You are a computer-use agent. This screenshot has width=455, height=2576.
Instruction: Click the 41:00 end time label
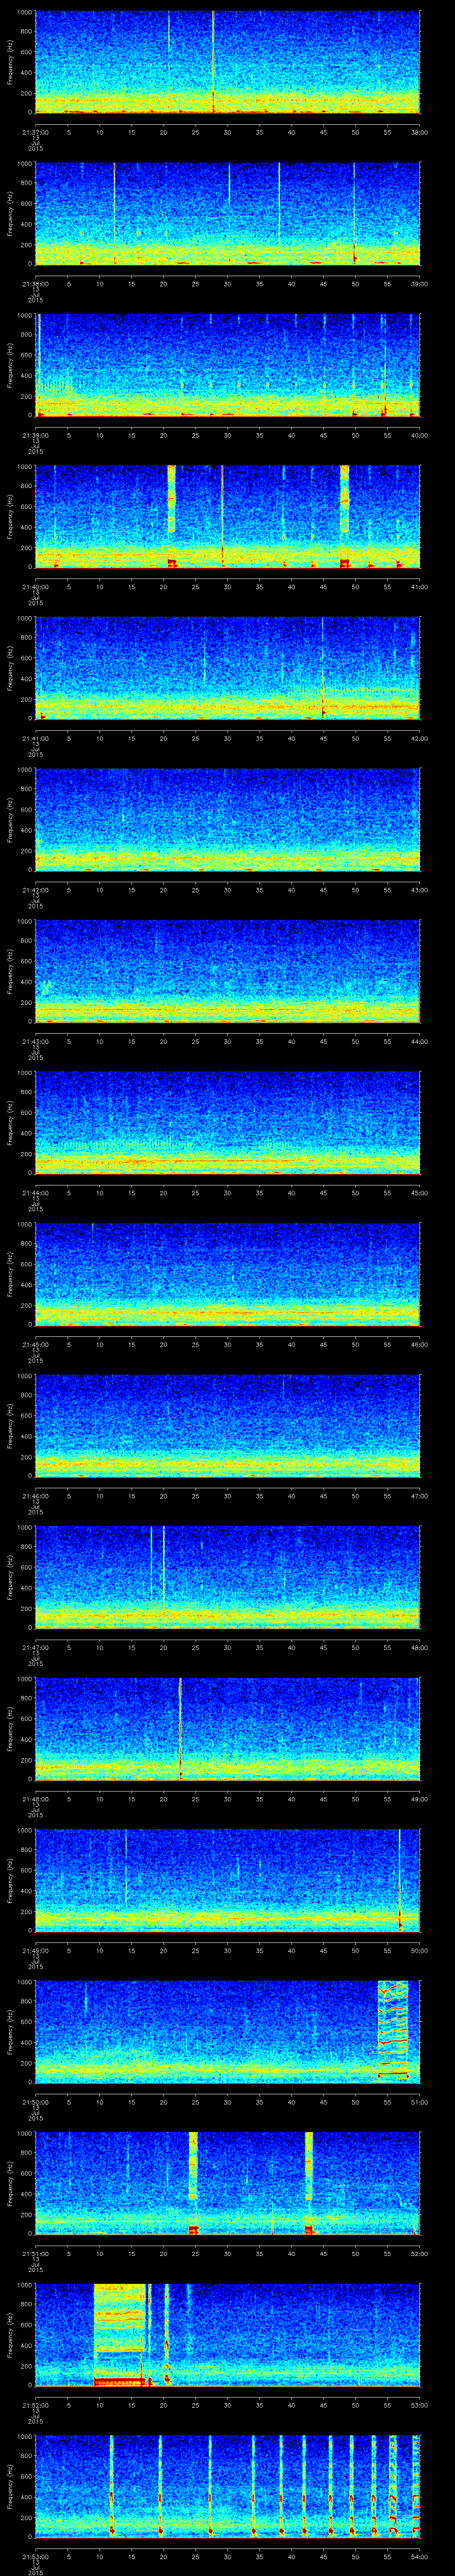coord(420,587)
